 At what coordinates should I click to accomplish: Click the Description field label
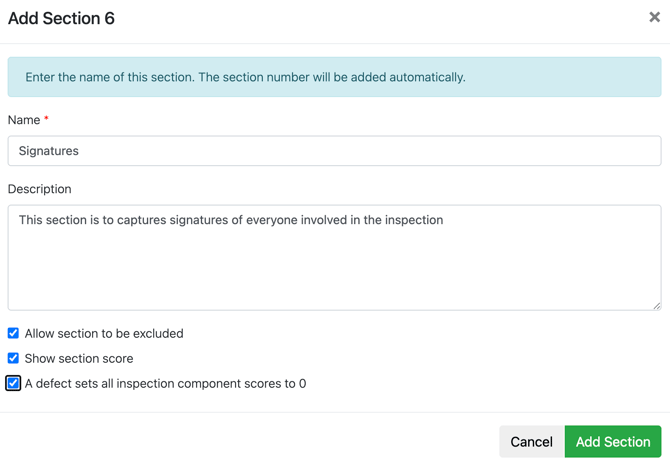tap(40, 189)
